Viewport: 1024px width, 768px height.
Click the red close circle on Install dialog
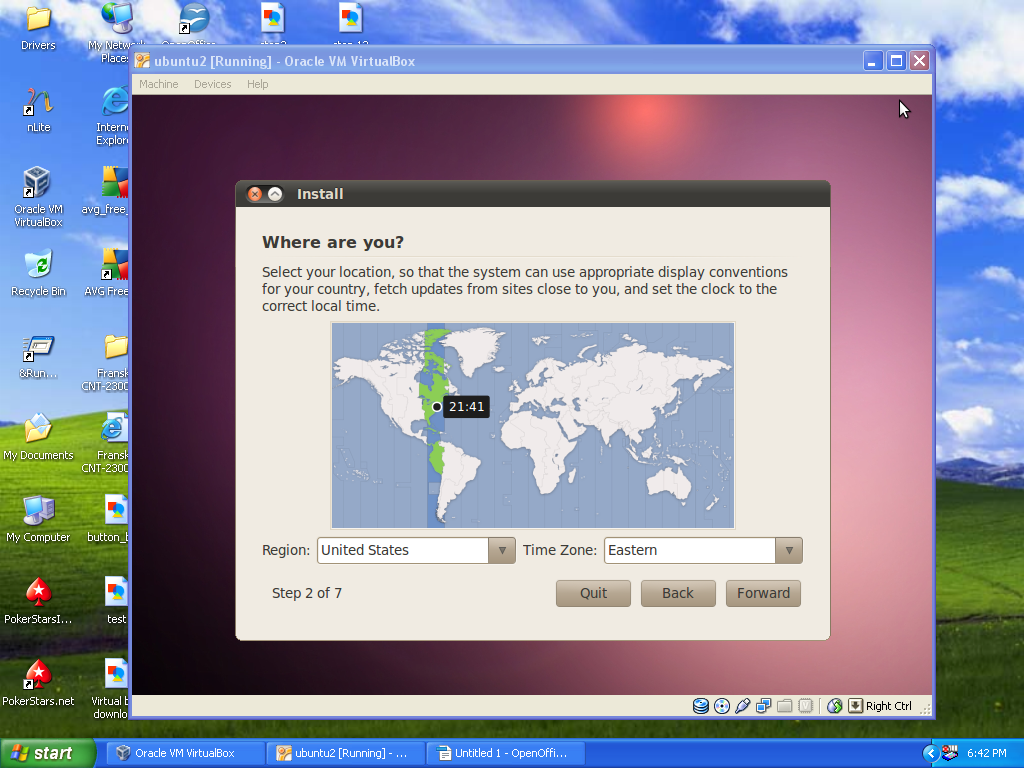(x=255, y=194)
